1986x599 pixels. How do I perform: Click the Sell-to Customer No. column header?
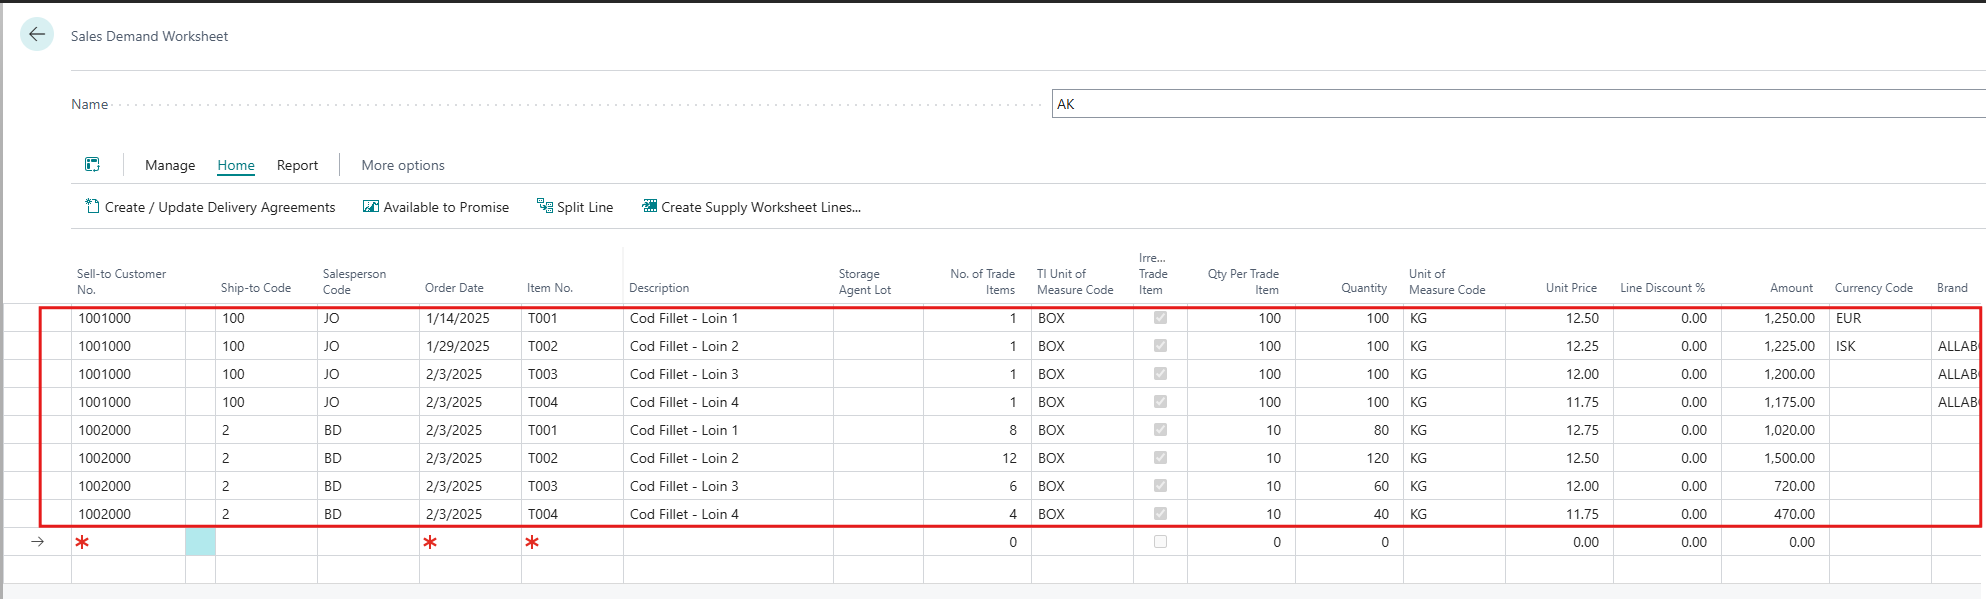tap(121, 281)
